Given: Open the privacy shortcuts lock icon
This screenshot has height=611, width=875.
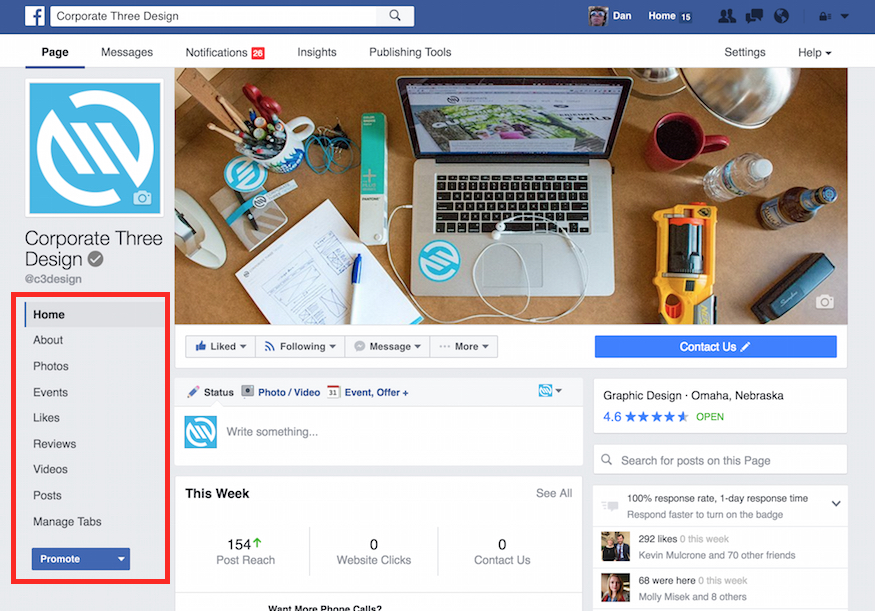Looking at the screenshot, I should click(x=825, y=16).
